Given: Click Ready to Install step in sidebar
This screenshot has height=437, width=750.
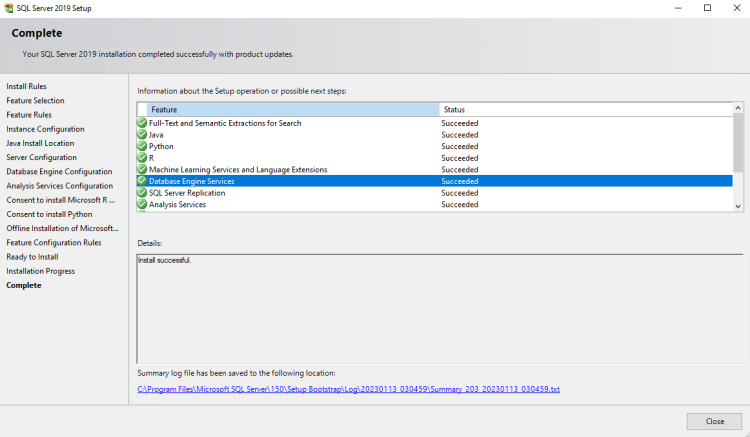Looking at the screenshot, I should (32, 257).
